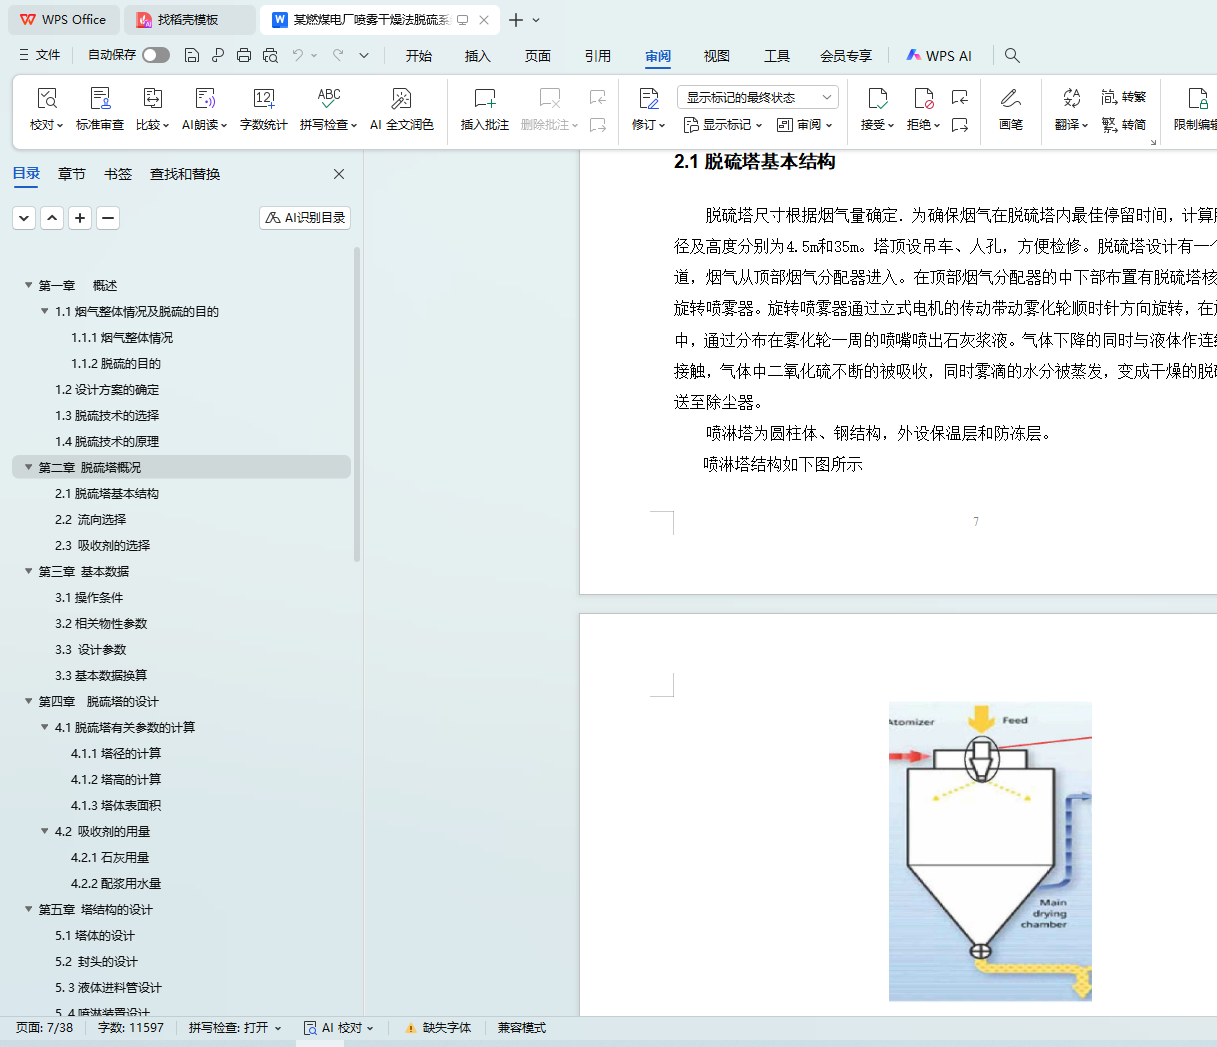Go to 3.2 相关物性参数 in outline
The height and width of the screenshot is (1047, 1217).
point(101,623)
